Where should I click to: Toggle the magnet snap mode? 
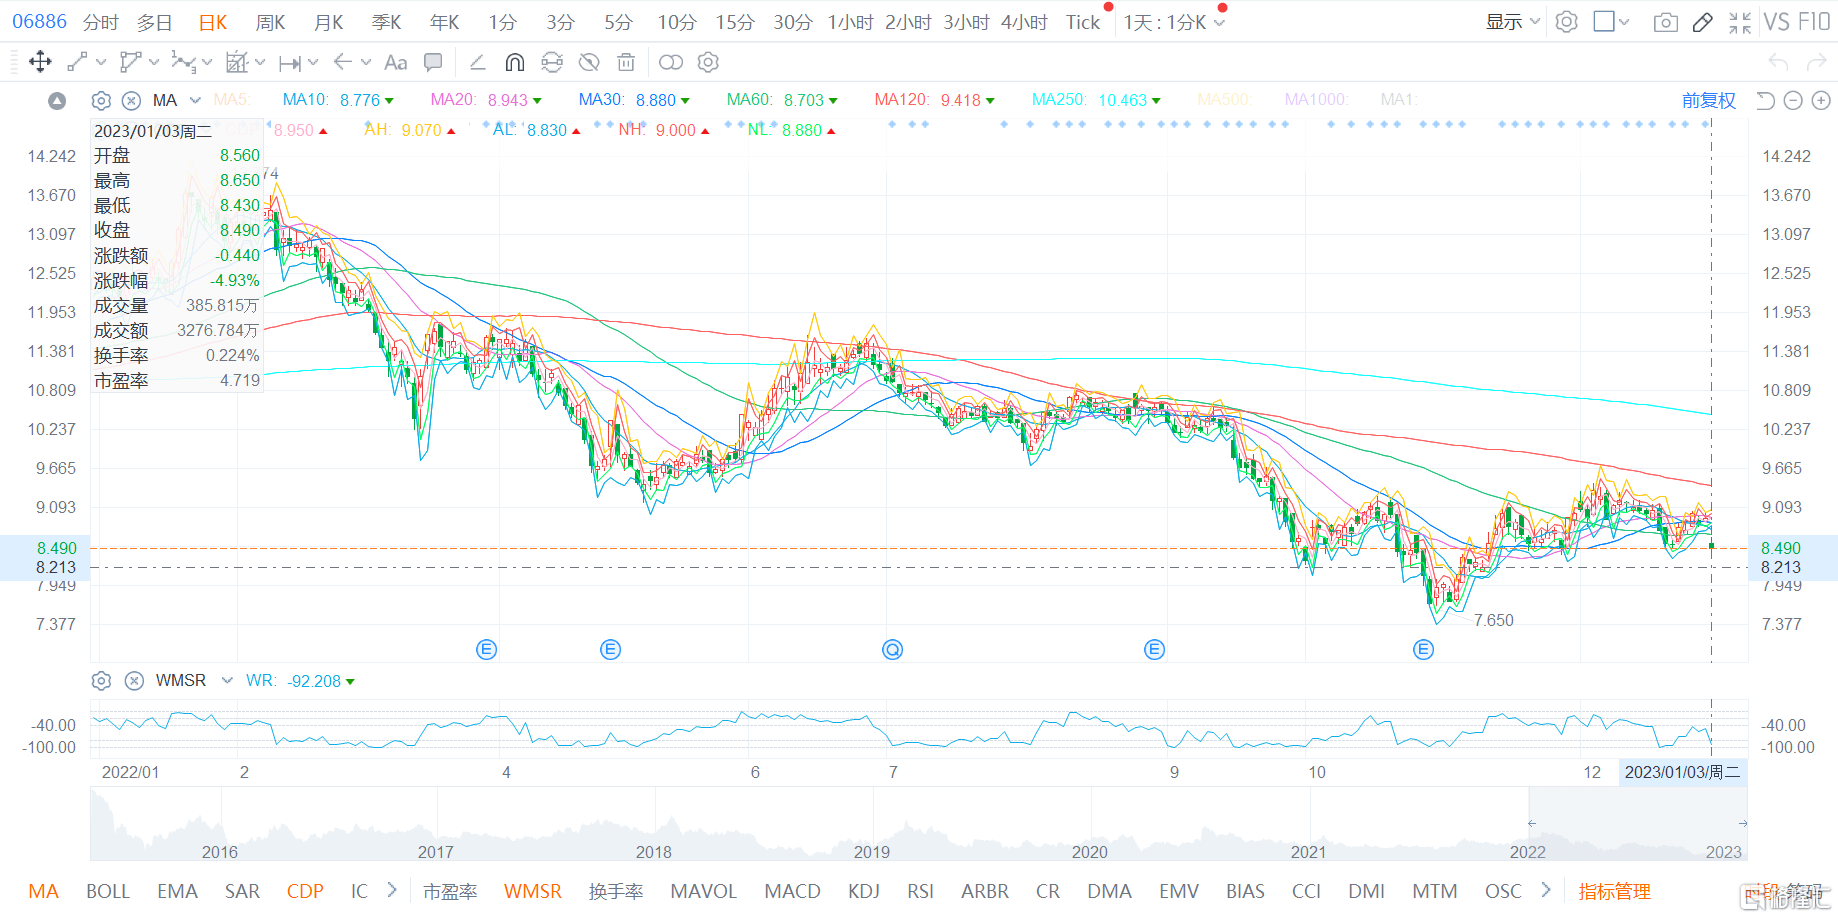click(515, 62)
